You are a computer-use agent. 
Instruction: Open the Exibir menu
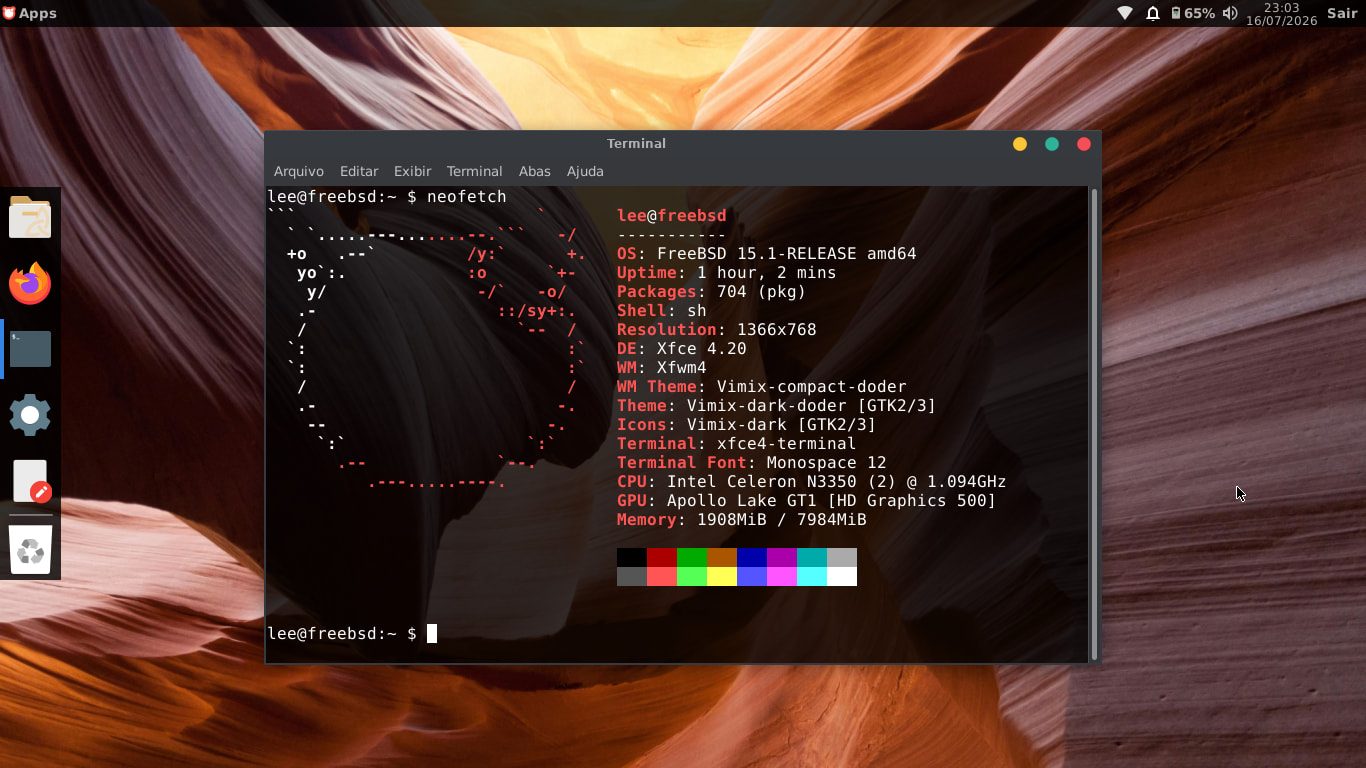[x=412, y=171]
